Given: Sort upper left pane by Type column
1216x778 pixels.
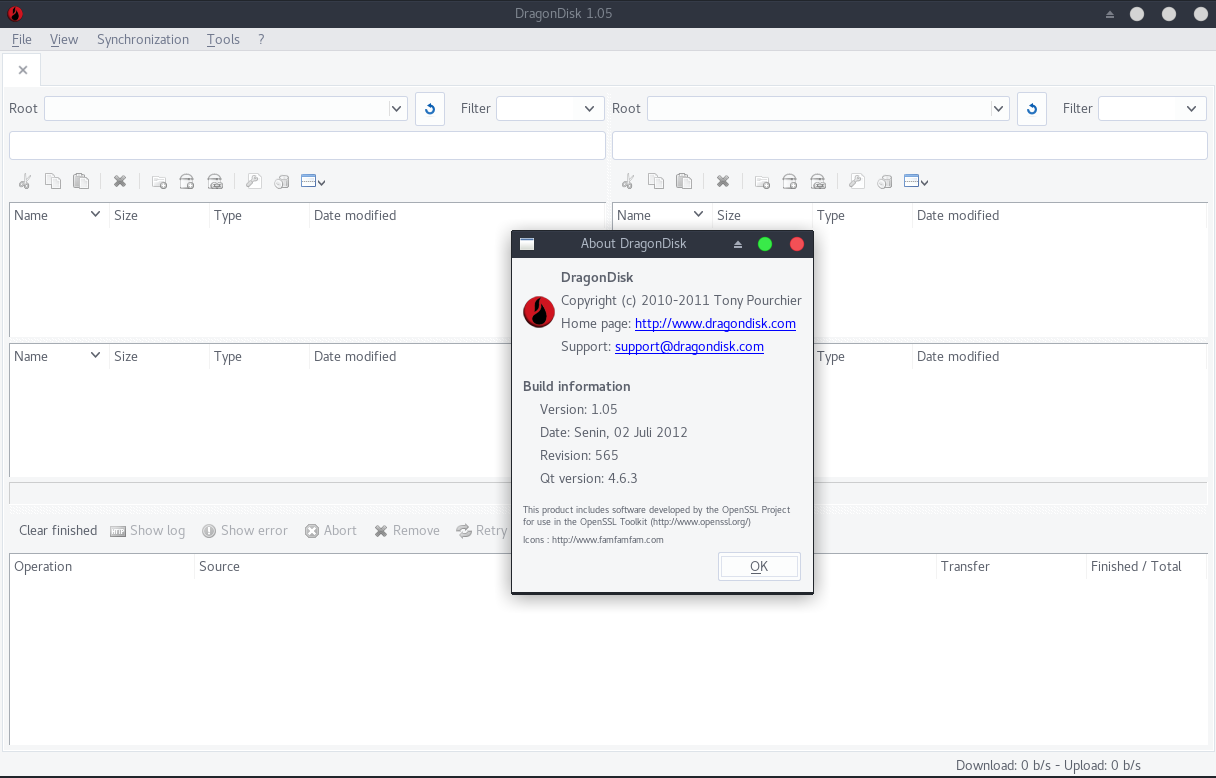Looking at the screenshot, I should 259,215.
